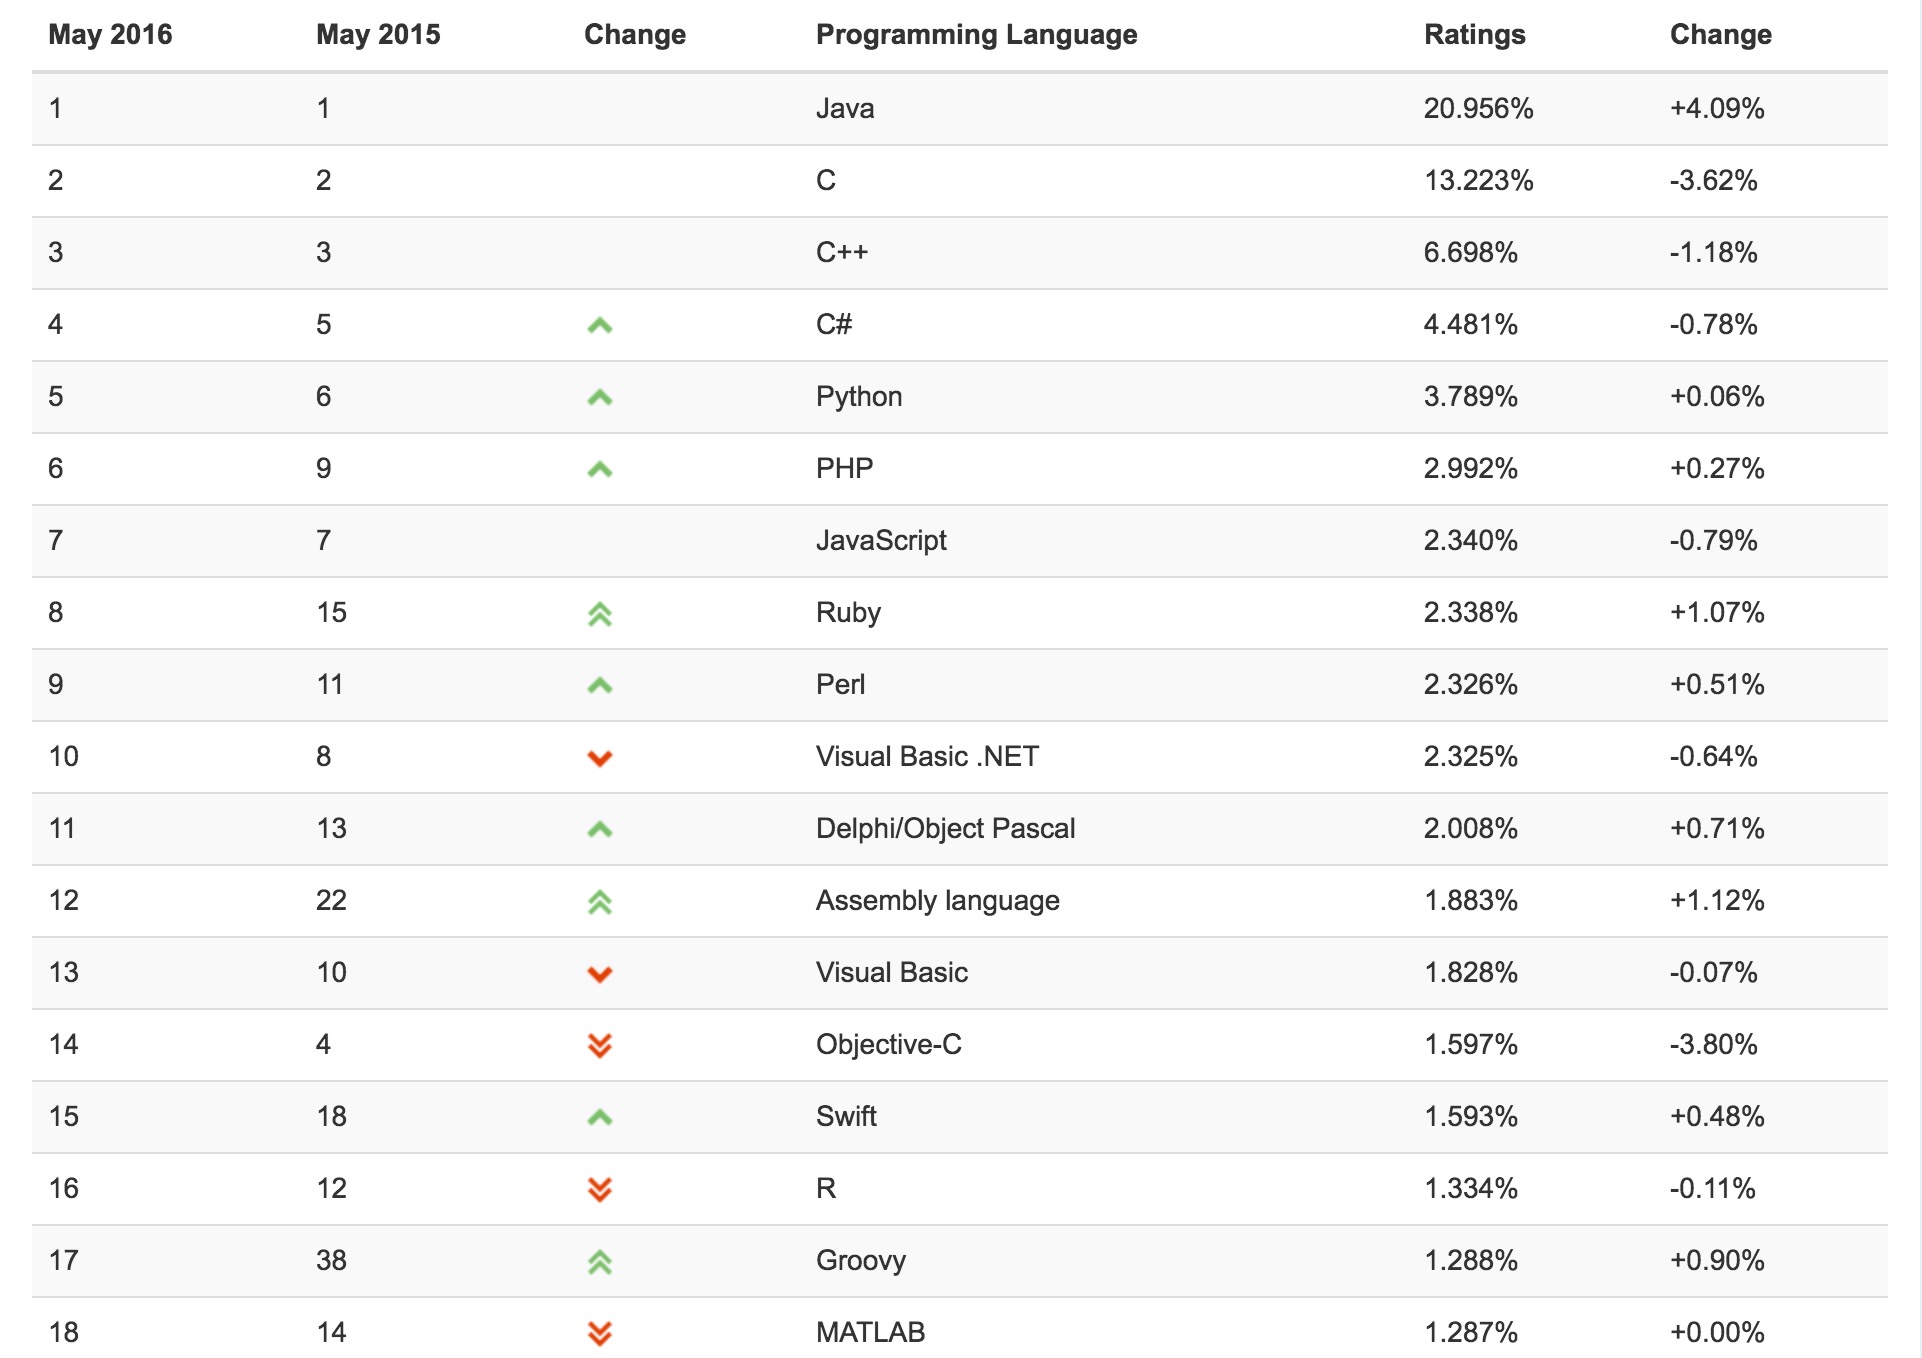1922x1358 pixels.
Task: Click Java's 20.956% rating value
Action: (1478, 108)
